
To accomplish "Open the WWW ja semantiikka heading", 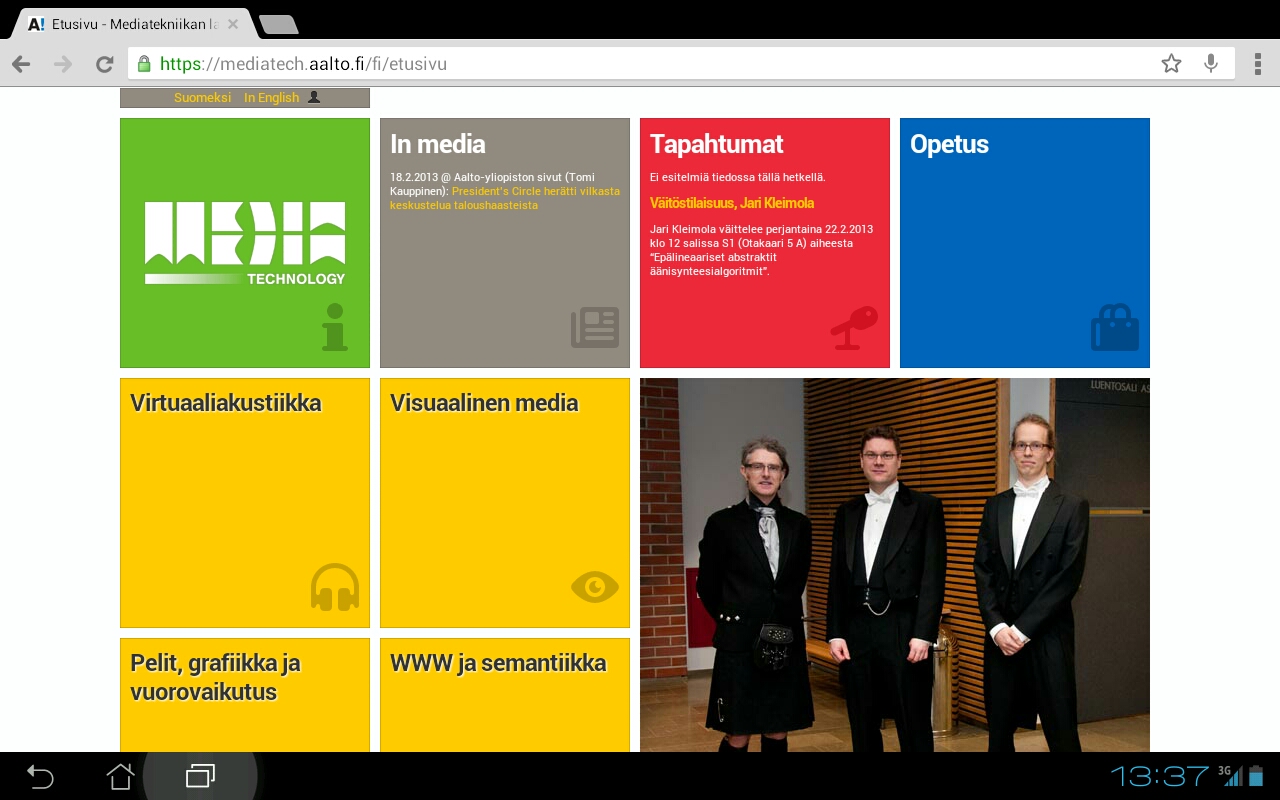I will [498, 663].
